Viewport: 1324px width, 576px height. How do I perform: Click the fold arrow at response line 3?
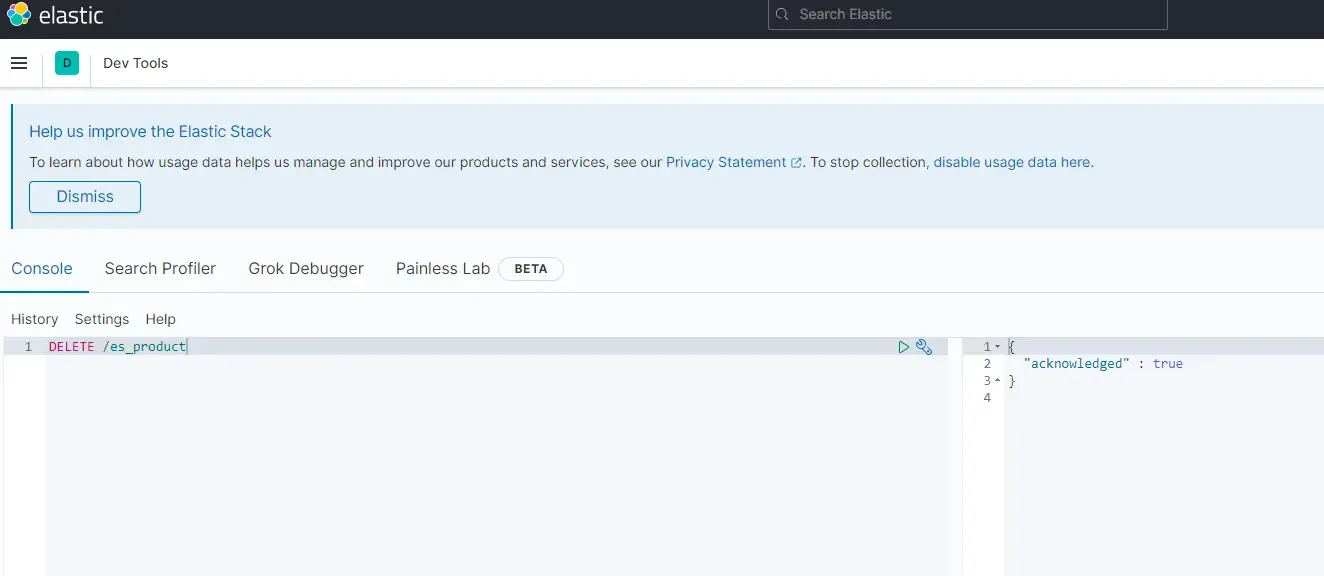[x=997, y=380]
